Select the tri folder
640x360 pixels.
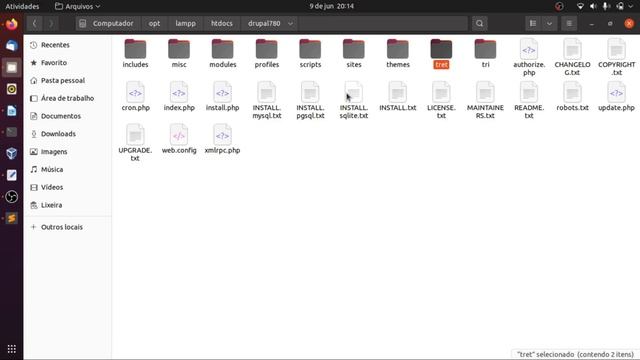click(x=485, y=53)
